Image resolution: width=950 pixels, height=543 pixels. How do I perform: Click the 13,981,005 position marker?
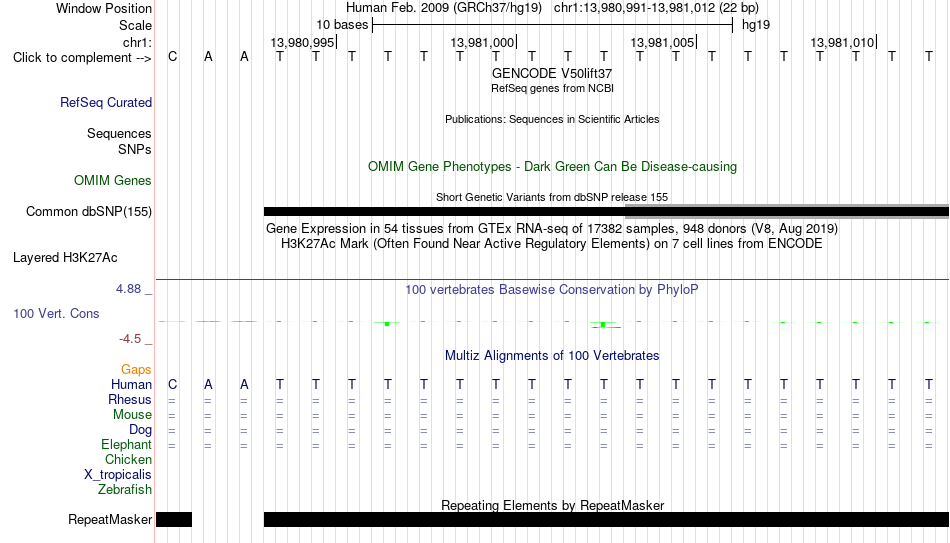click(x=663, y=42)
